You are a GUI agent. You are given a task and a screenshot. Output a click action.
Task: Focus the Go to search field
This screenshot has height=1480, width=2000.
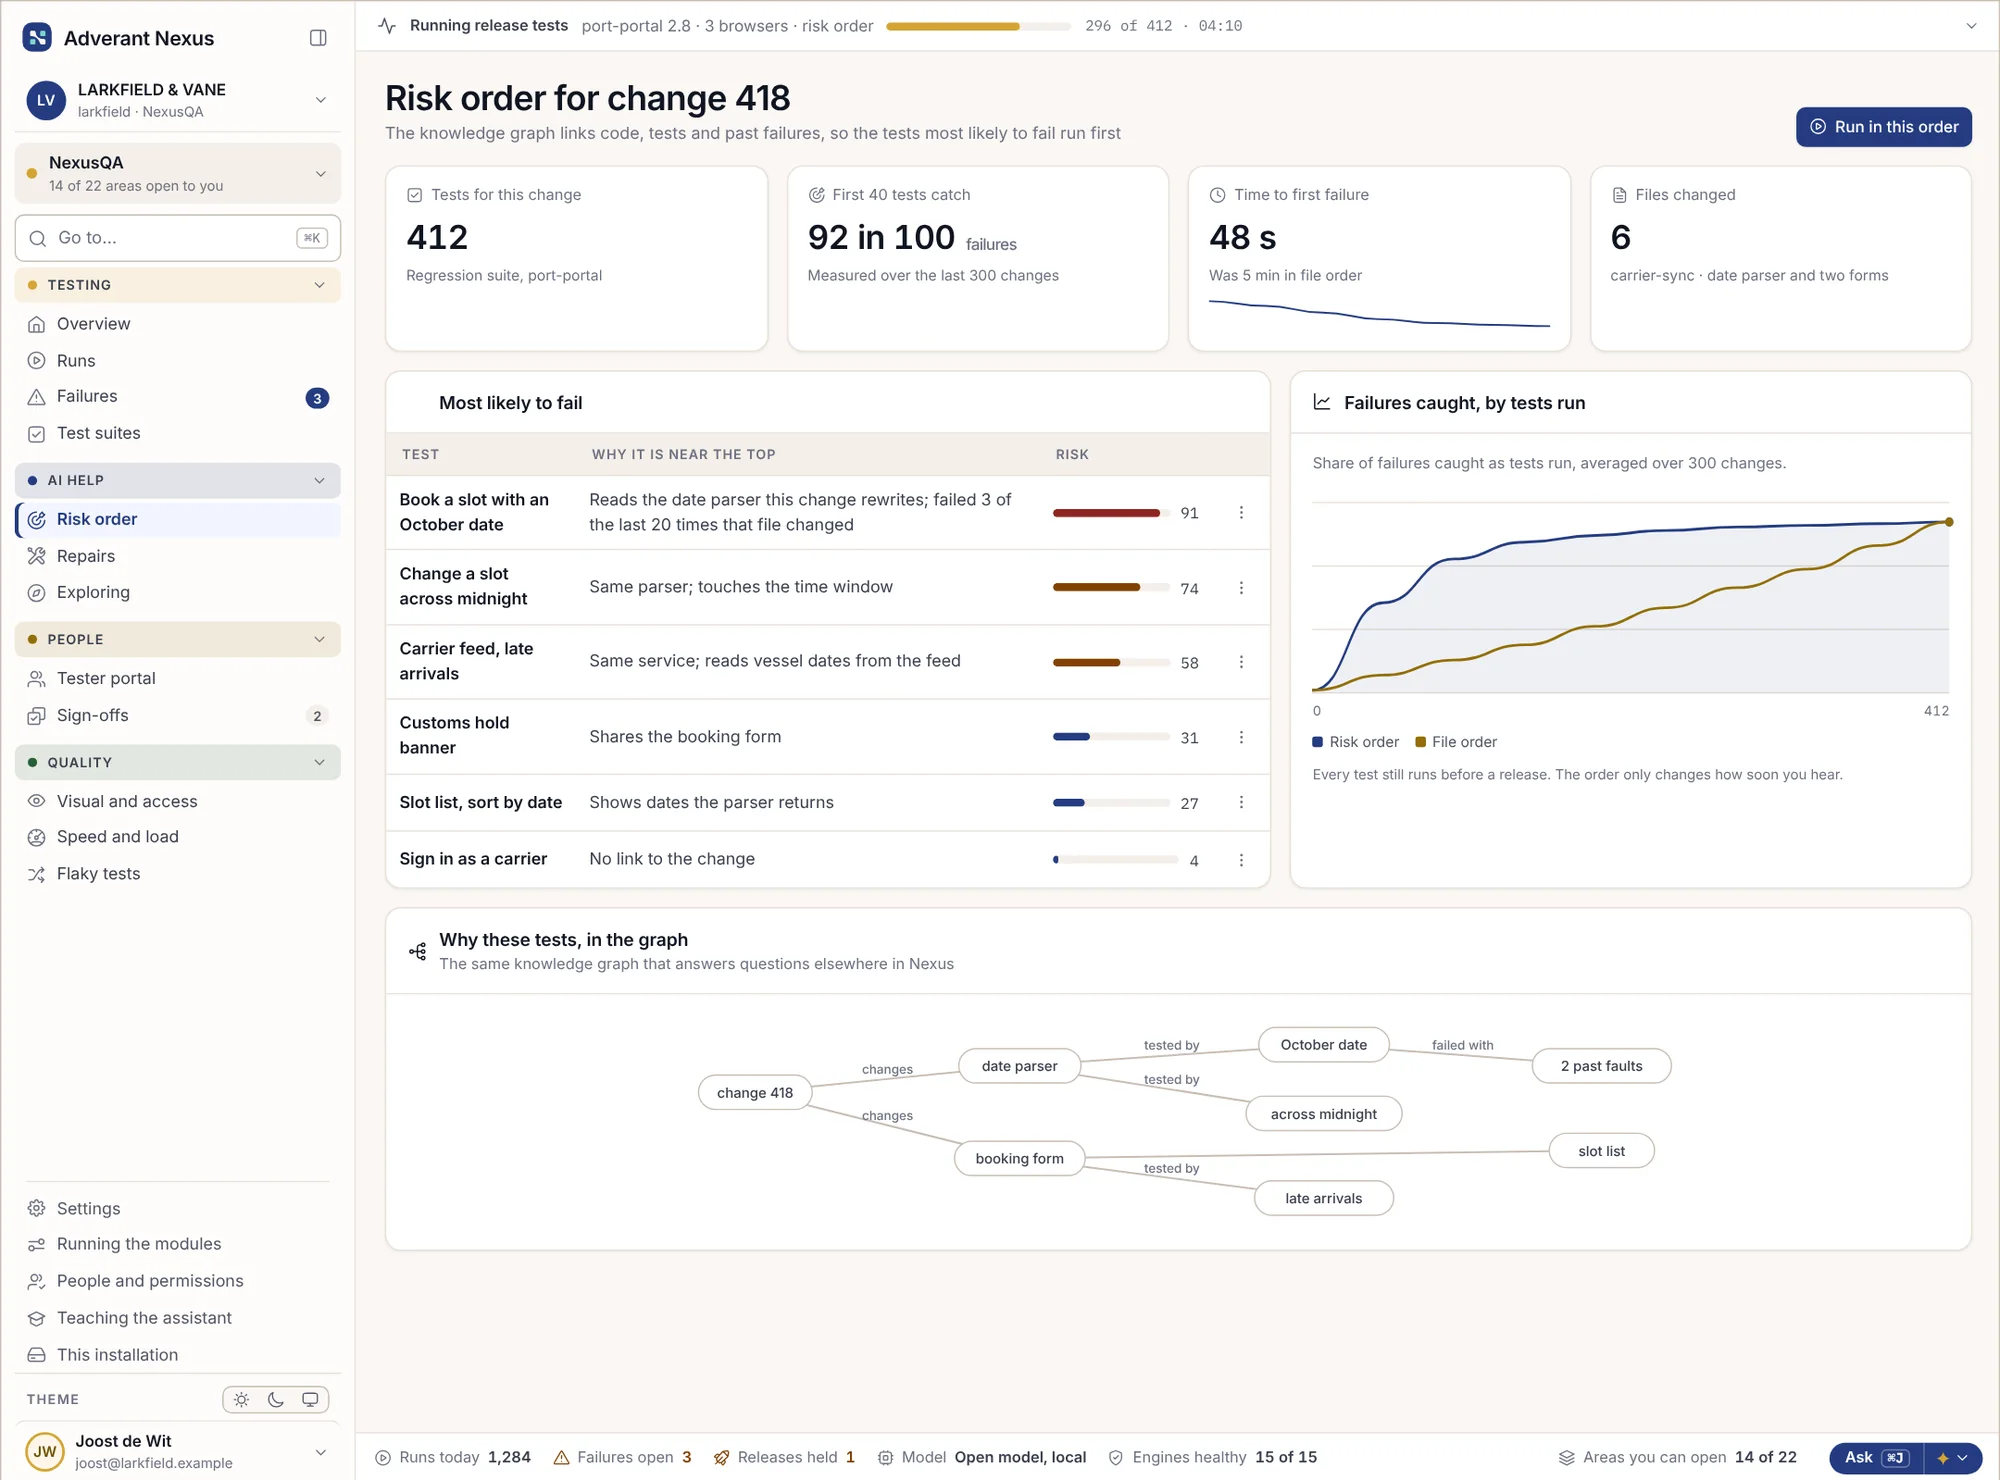[178, 238]
